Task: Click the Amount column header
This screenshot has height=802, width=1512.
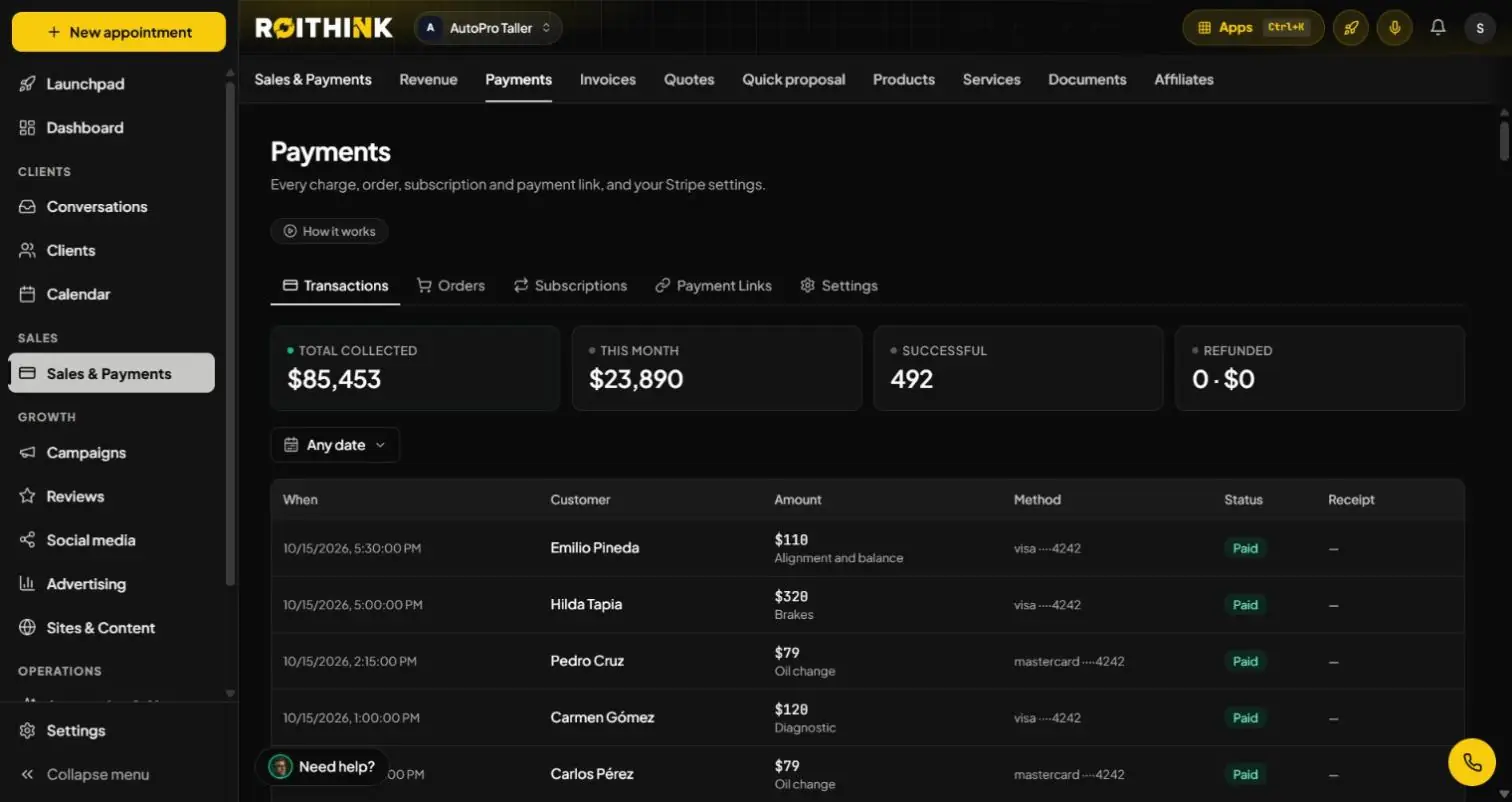Action: pyautogui.click(x=798, y=500)
